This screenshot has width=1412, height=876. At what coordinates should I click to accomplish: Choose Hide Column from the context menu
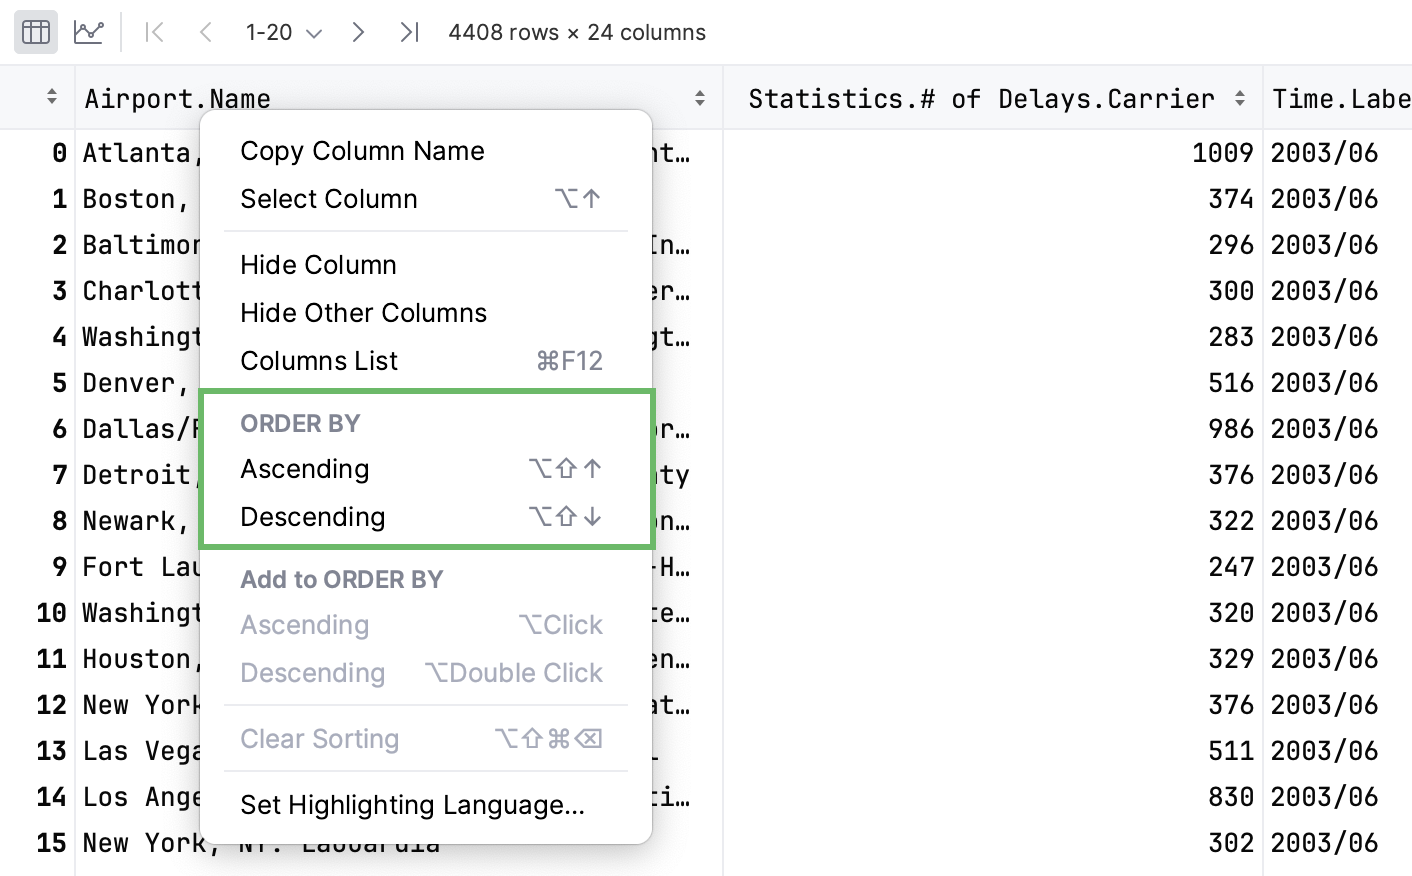(317, 264)
